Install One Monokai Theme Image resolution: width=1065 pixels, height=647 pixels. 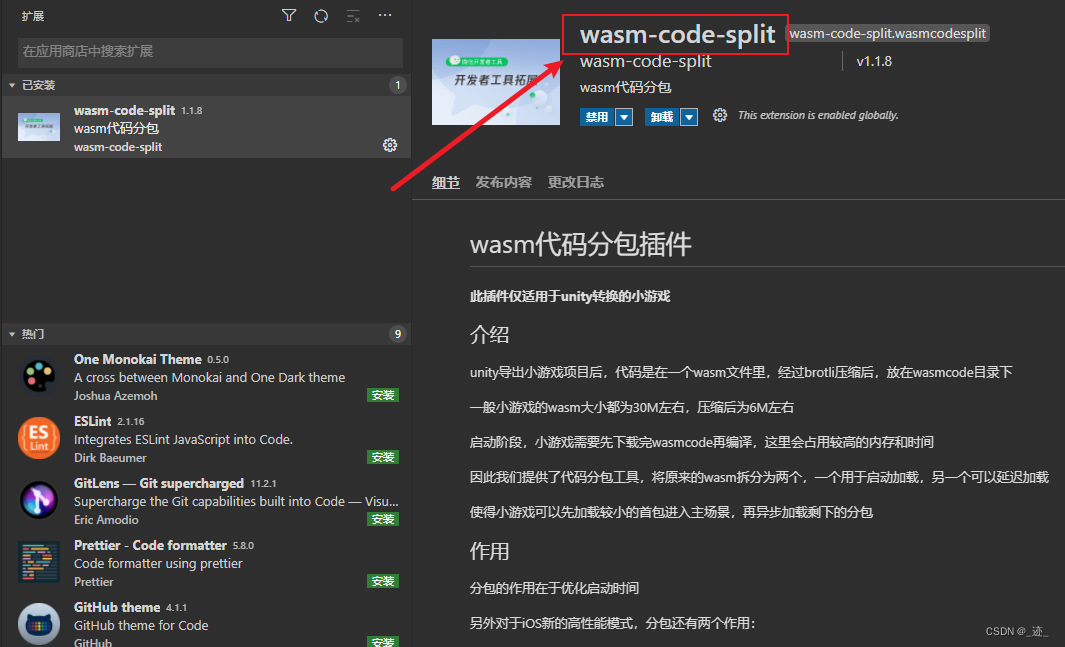coord(383,395)
